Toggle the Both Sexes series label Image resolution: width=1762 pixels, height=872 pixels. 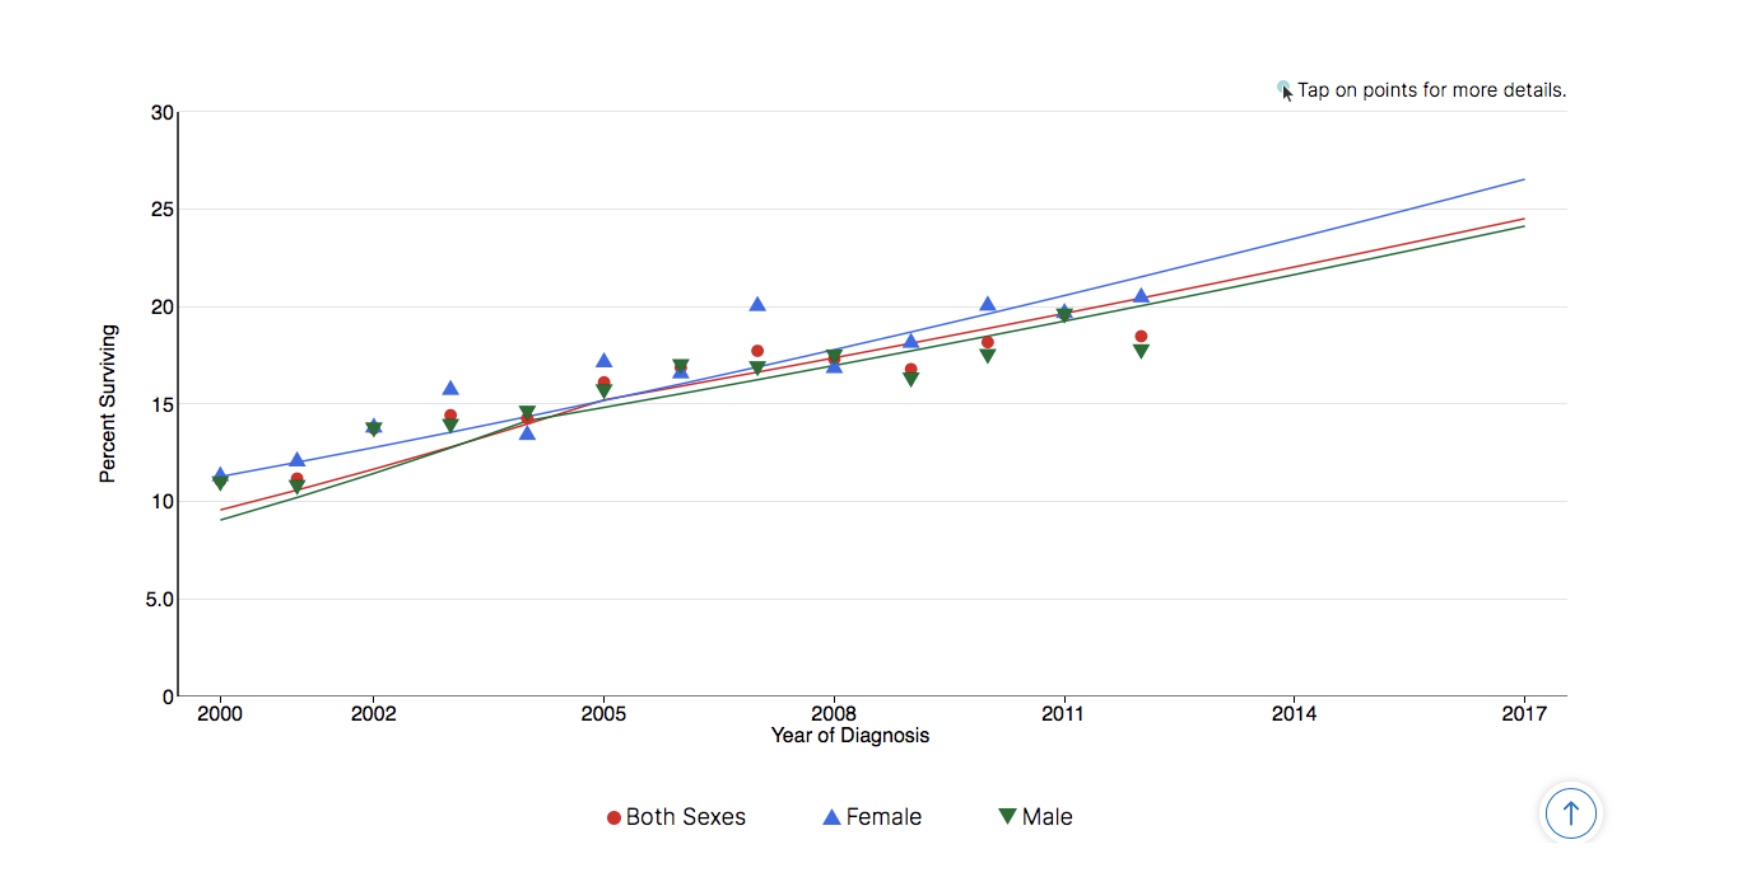point(685,817)
